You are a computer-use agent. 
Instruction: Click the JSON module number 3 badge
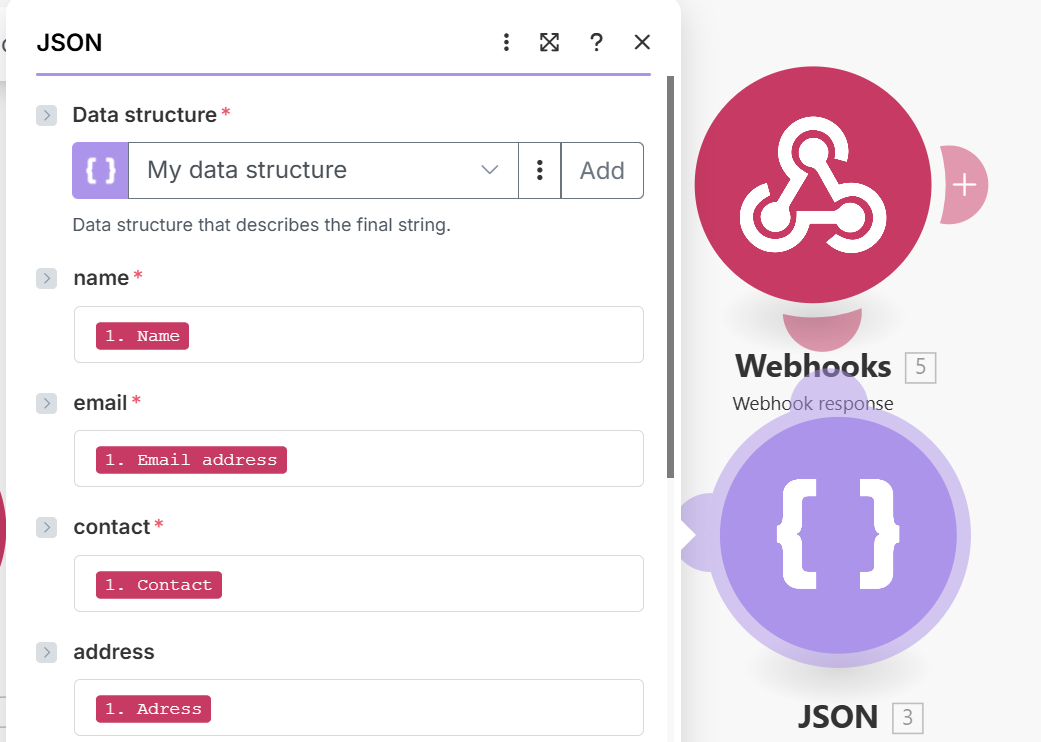[x=908, y=717]
